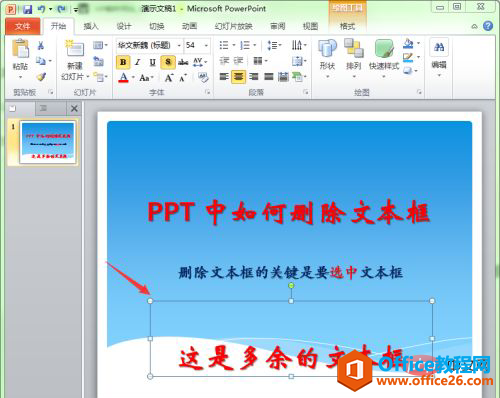Switch to Outline tab in slide pane

pos(43,108)
